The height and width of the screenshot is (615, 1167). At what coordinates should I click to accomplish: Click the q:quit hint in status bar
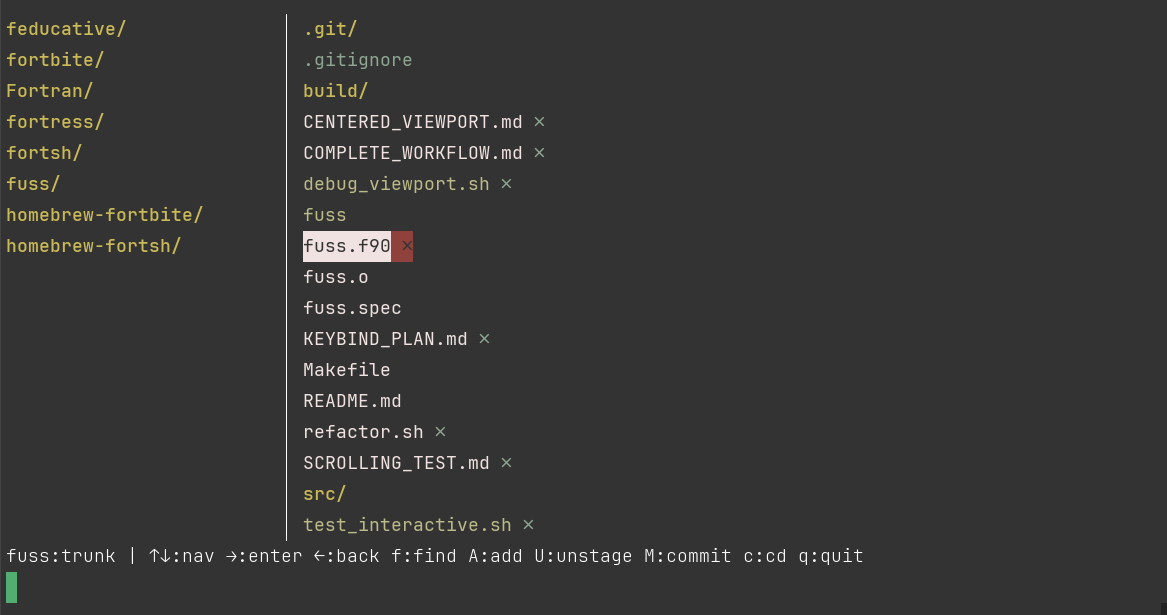(x=830, y=556)
